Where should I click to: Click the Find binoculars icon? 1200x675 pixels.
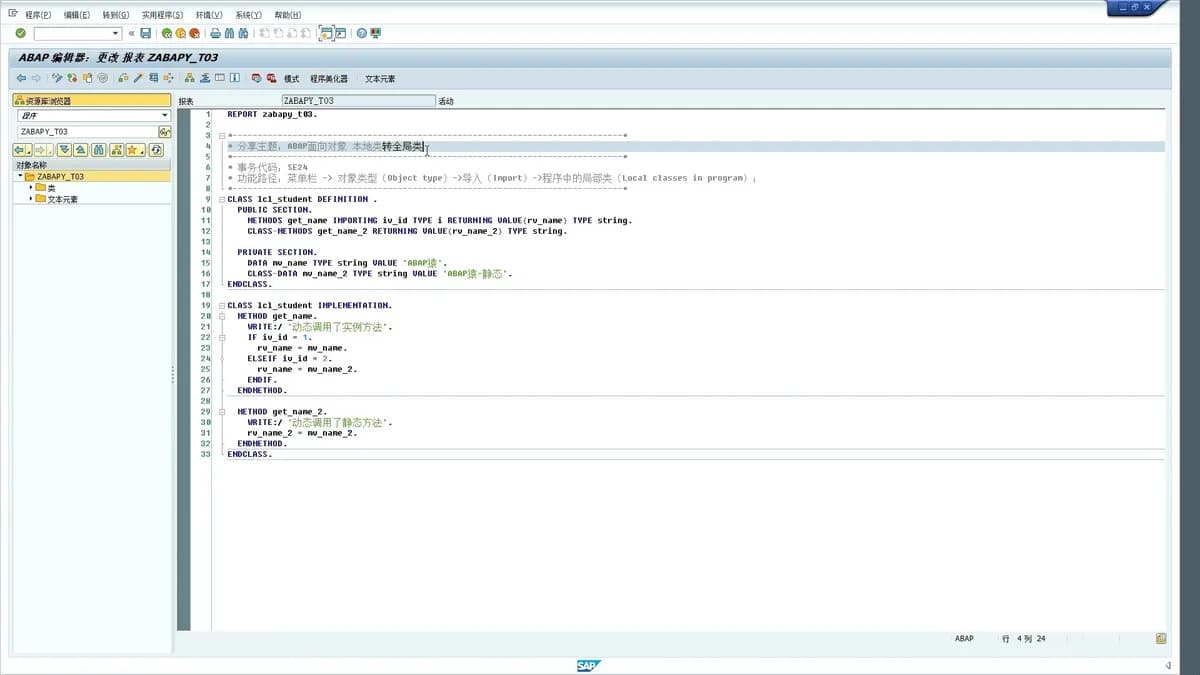(229, 33)
